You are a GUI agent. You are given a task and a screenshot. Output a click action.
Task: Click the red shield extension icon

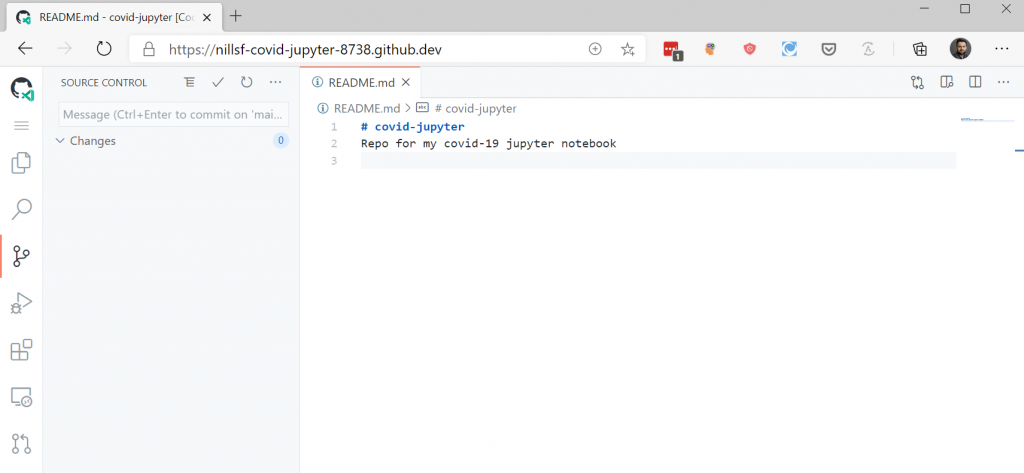750,49
